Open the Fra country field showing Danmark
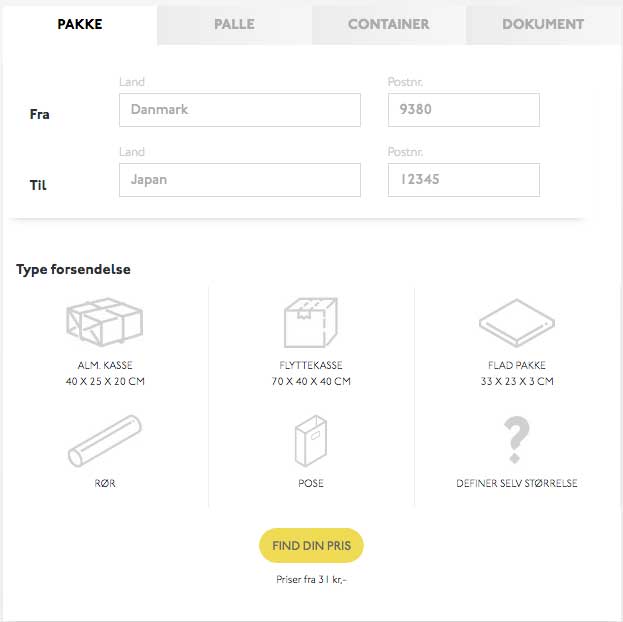 point(239,110)
